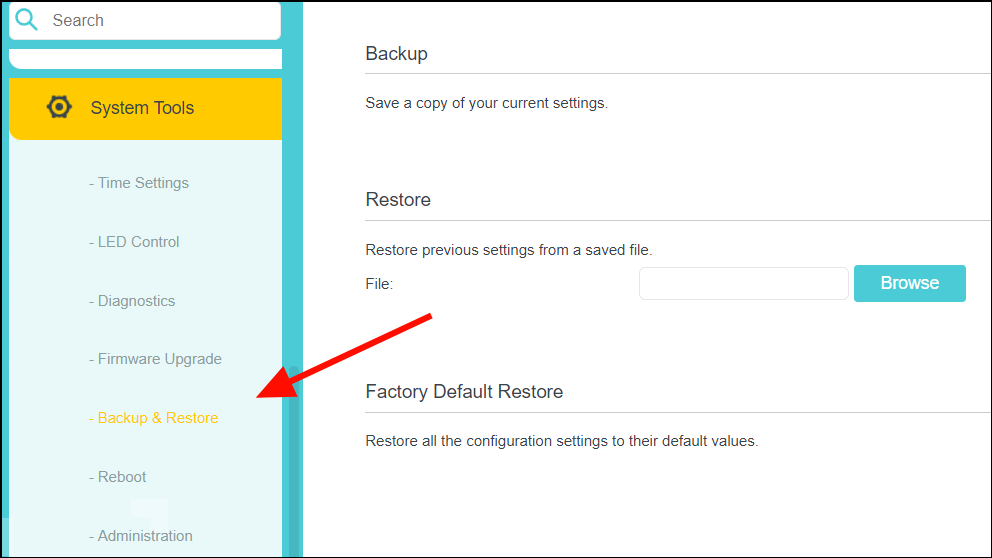Click the 'File:' label

point(379,284)
